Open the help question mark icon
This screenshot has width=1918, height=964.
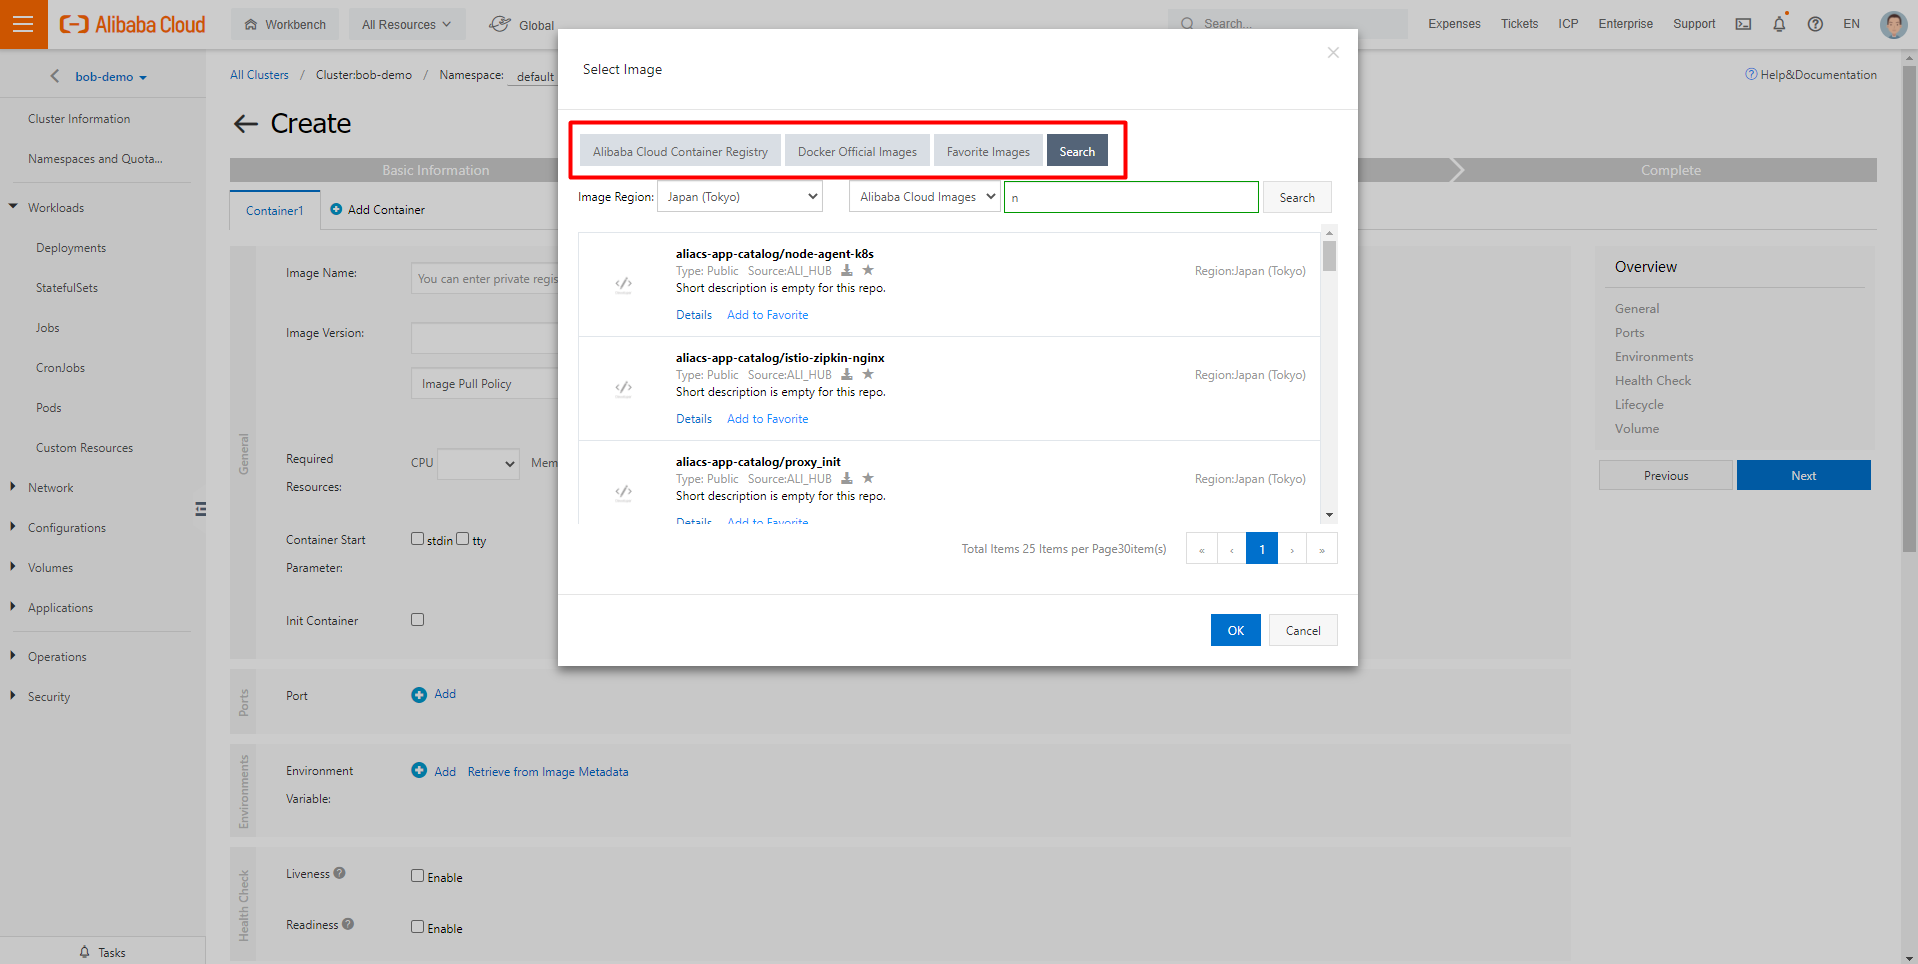point(1815,24)
